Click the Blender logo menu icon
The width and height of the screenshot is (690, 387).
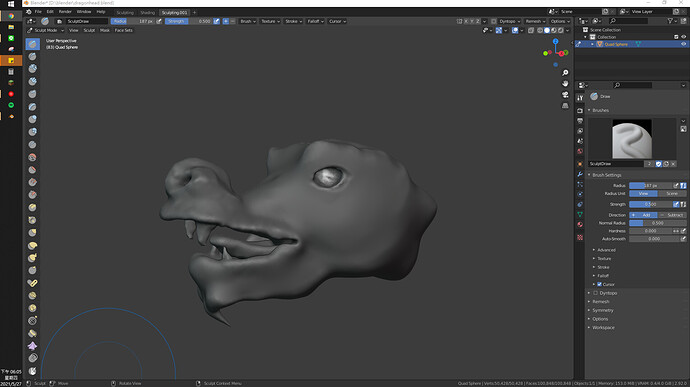29,12
